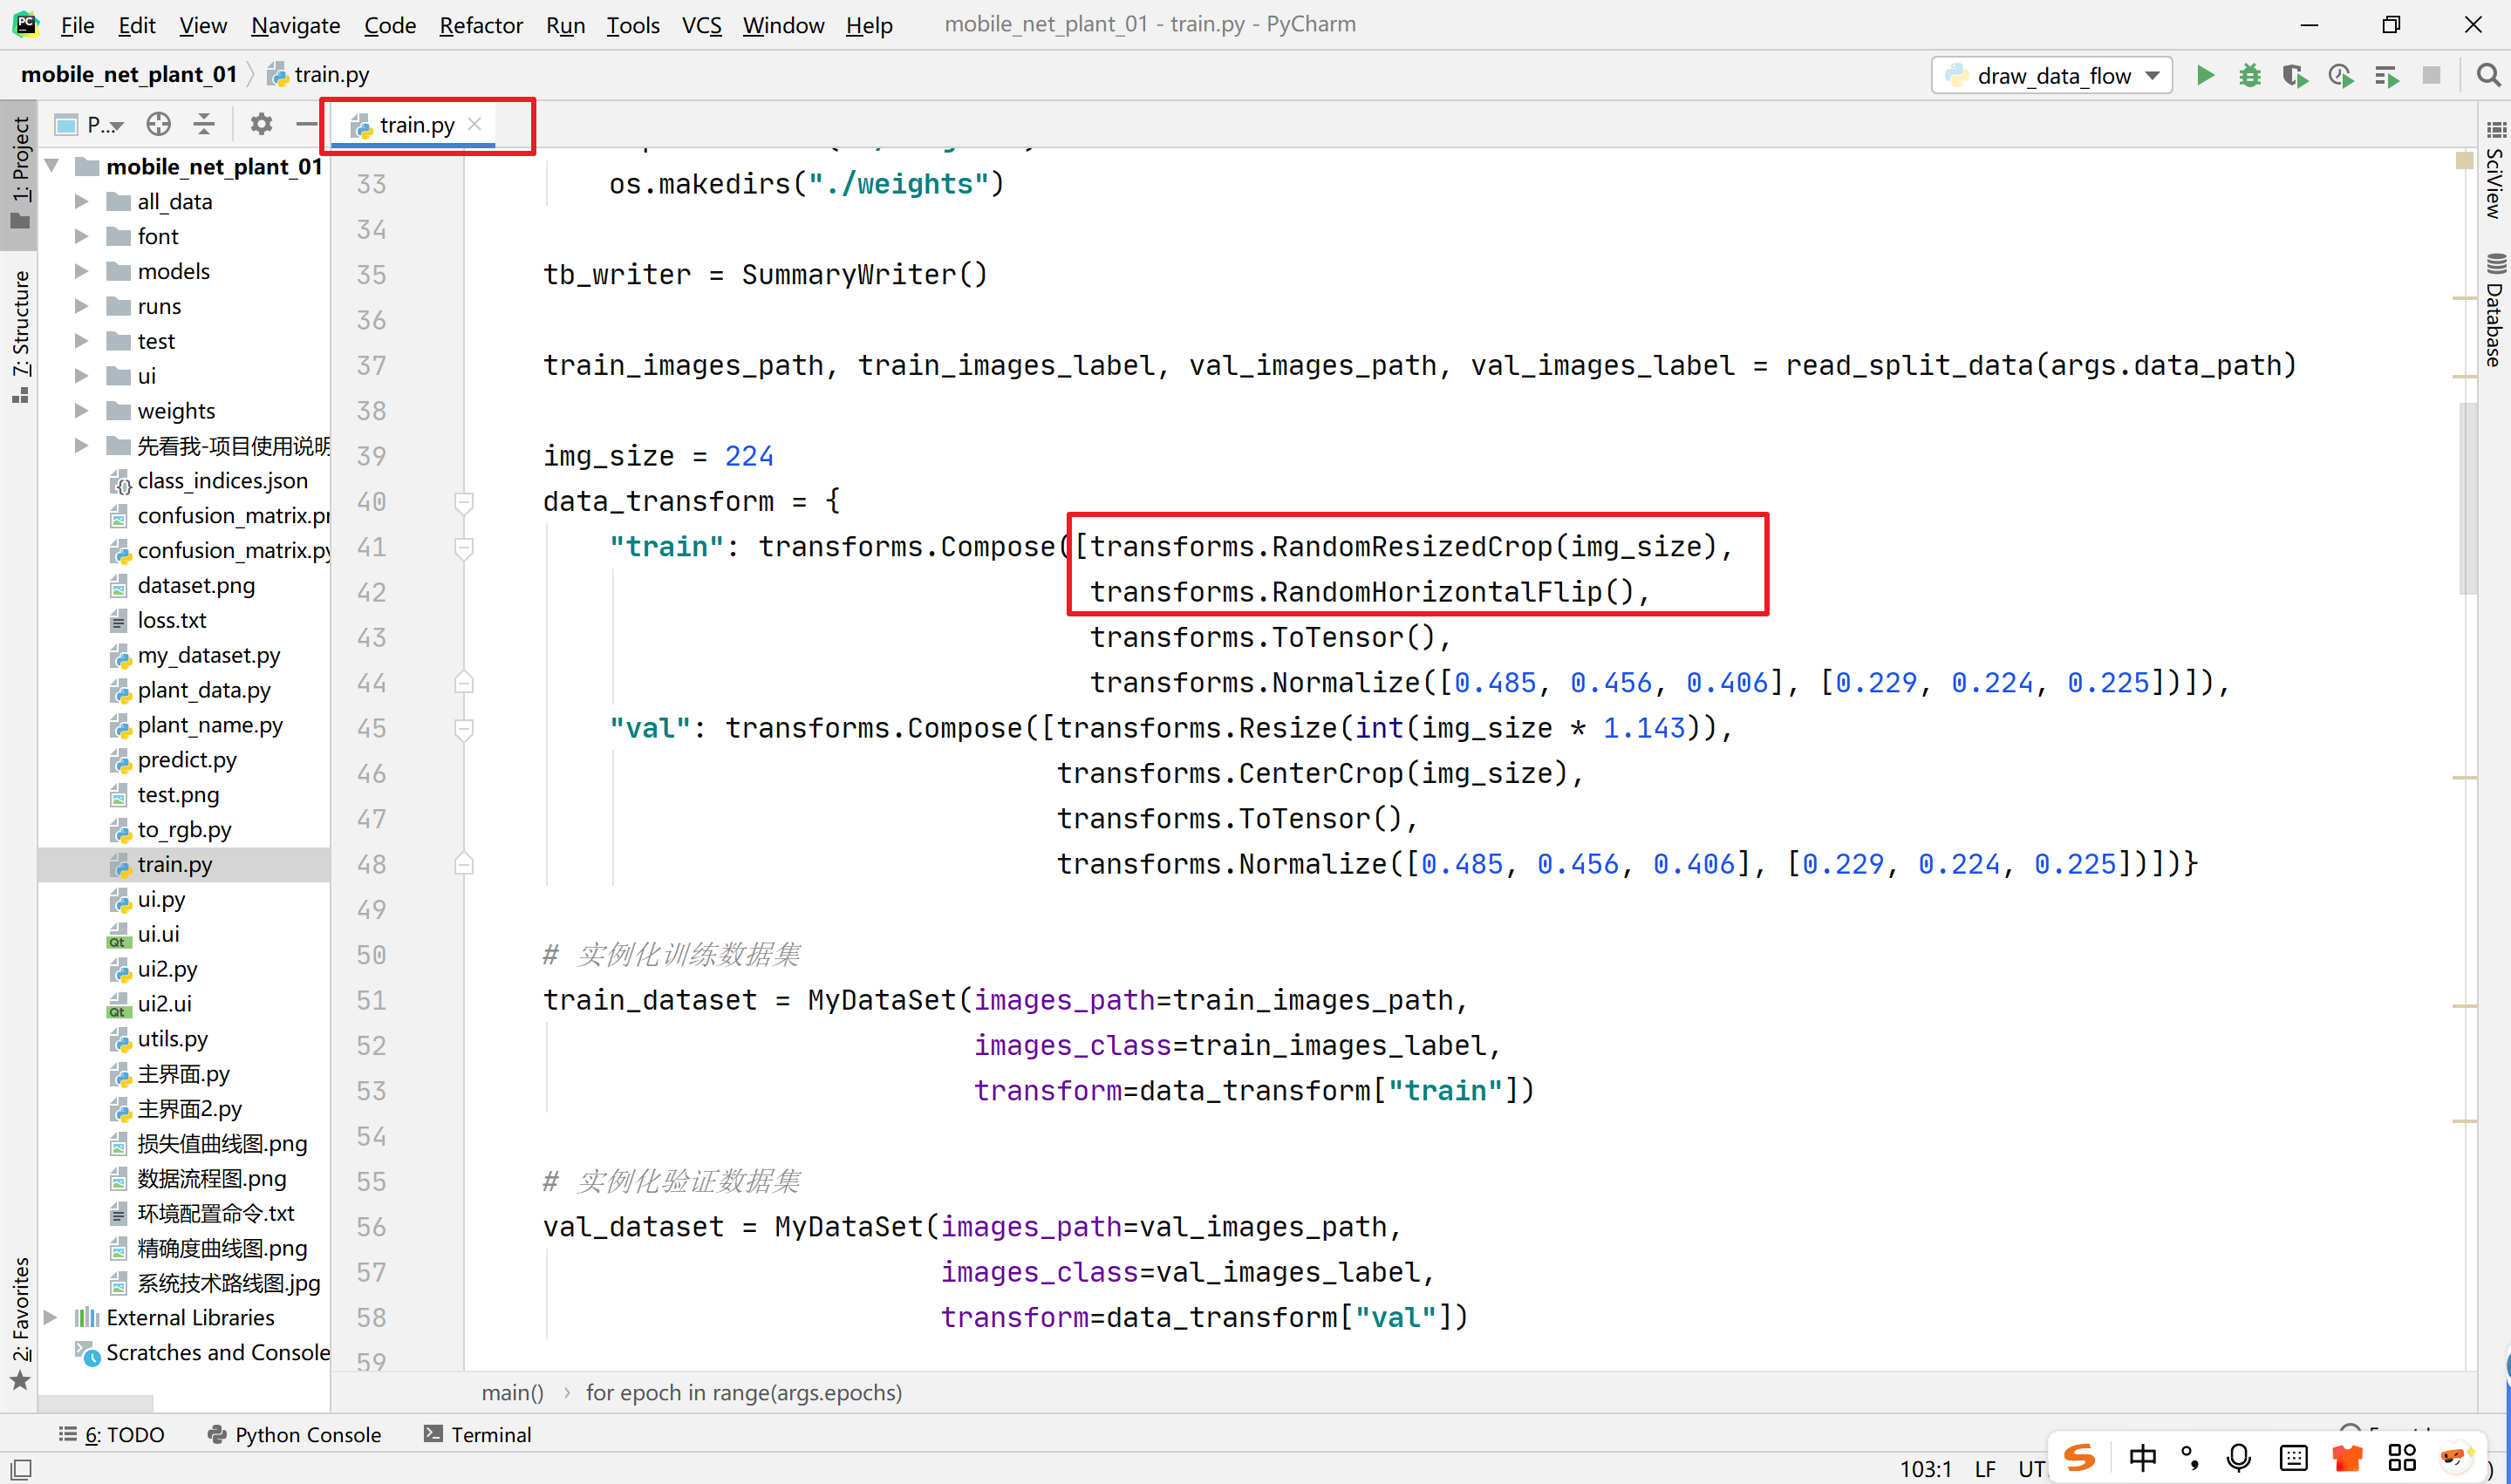2511x1484 pixels.
Task: Toggle the Database side panel
Action: tap(2495, 310)
